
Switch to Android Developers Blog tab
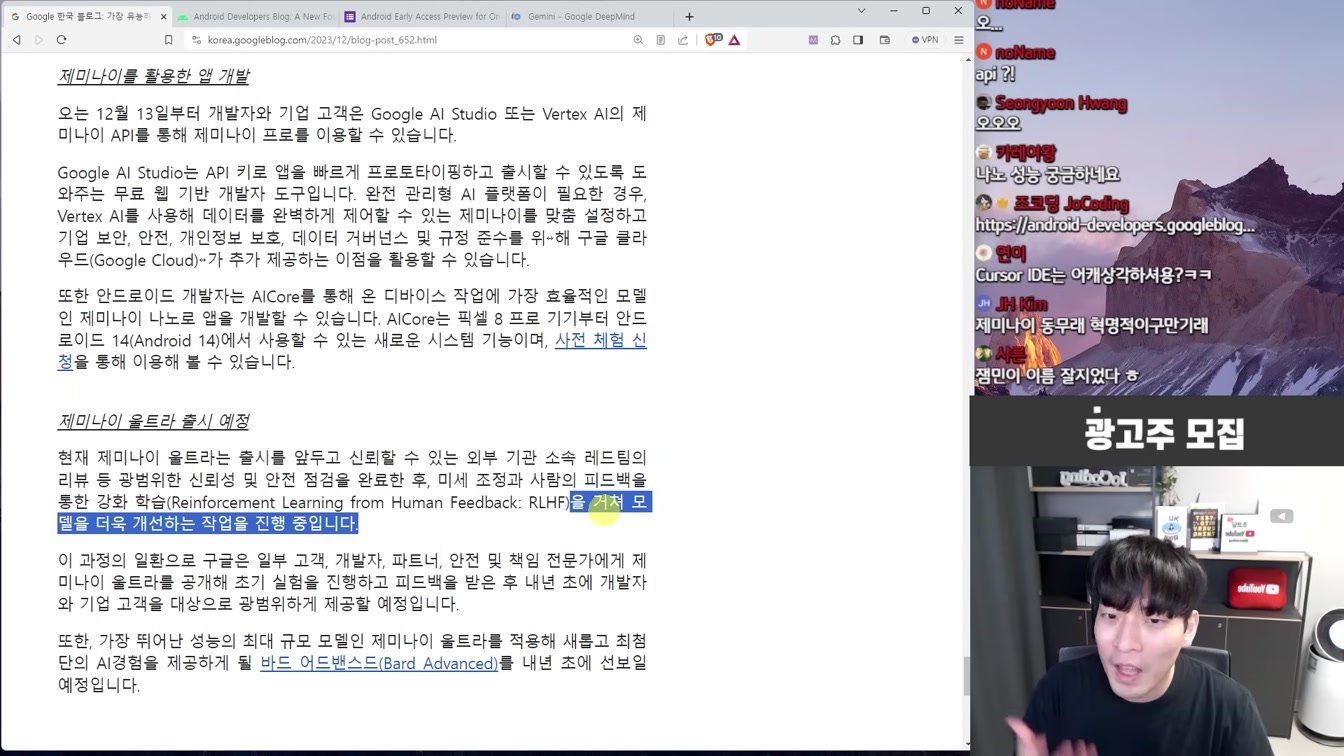click(x=256, y=16)
